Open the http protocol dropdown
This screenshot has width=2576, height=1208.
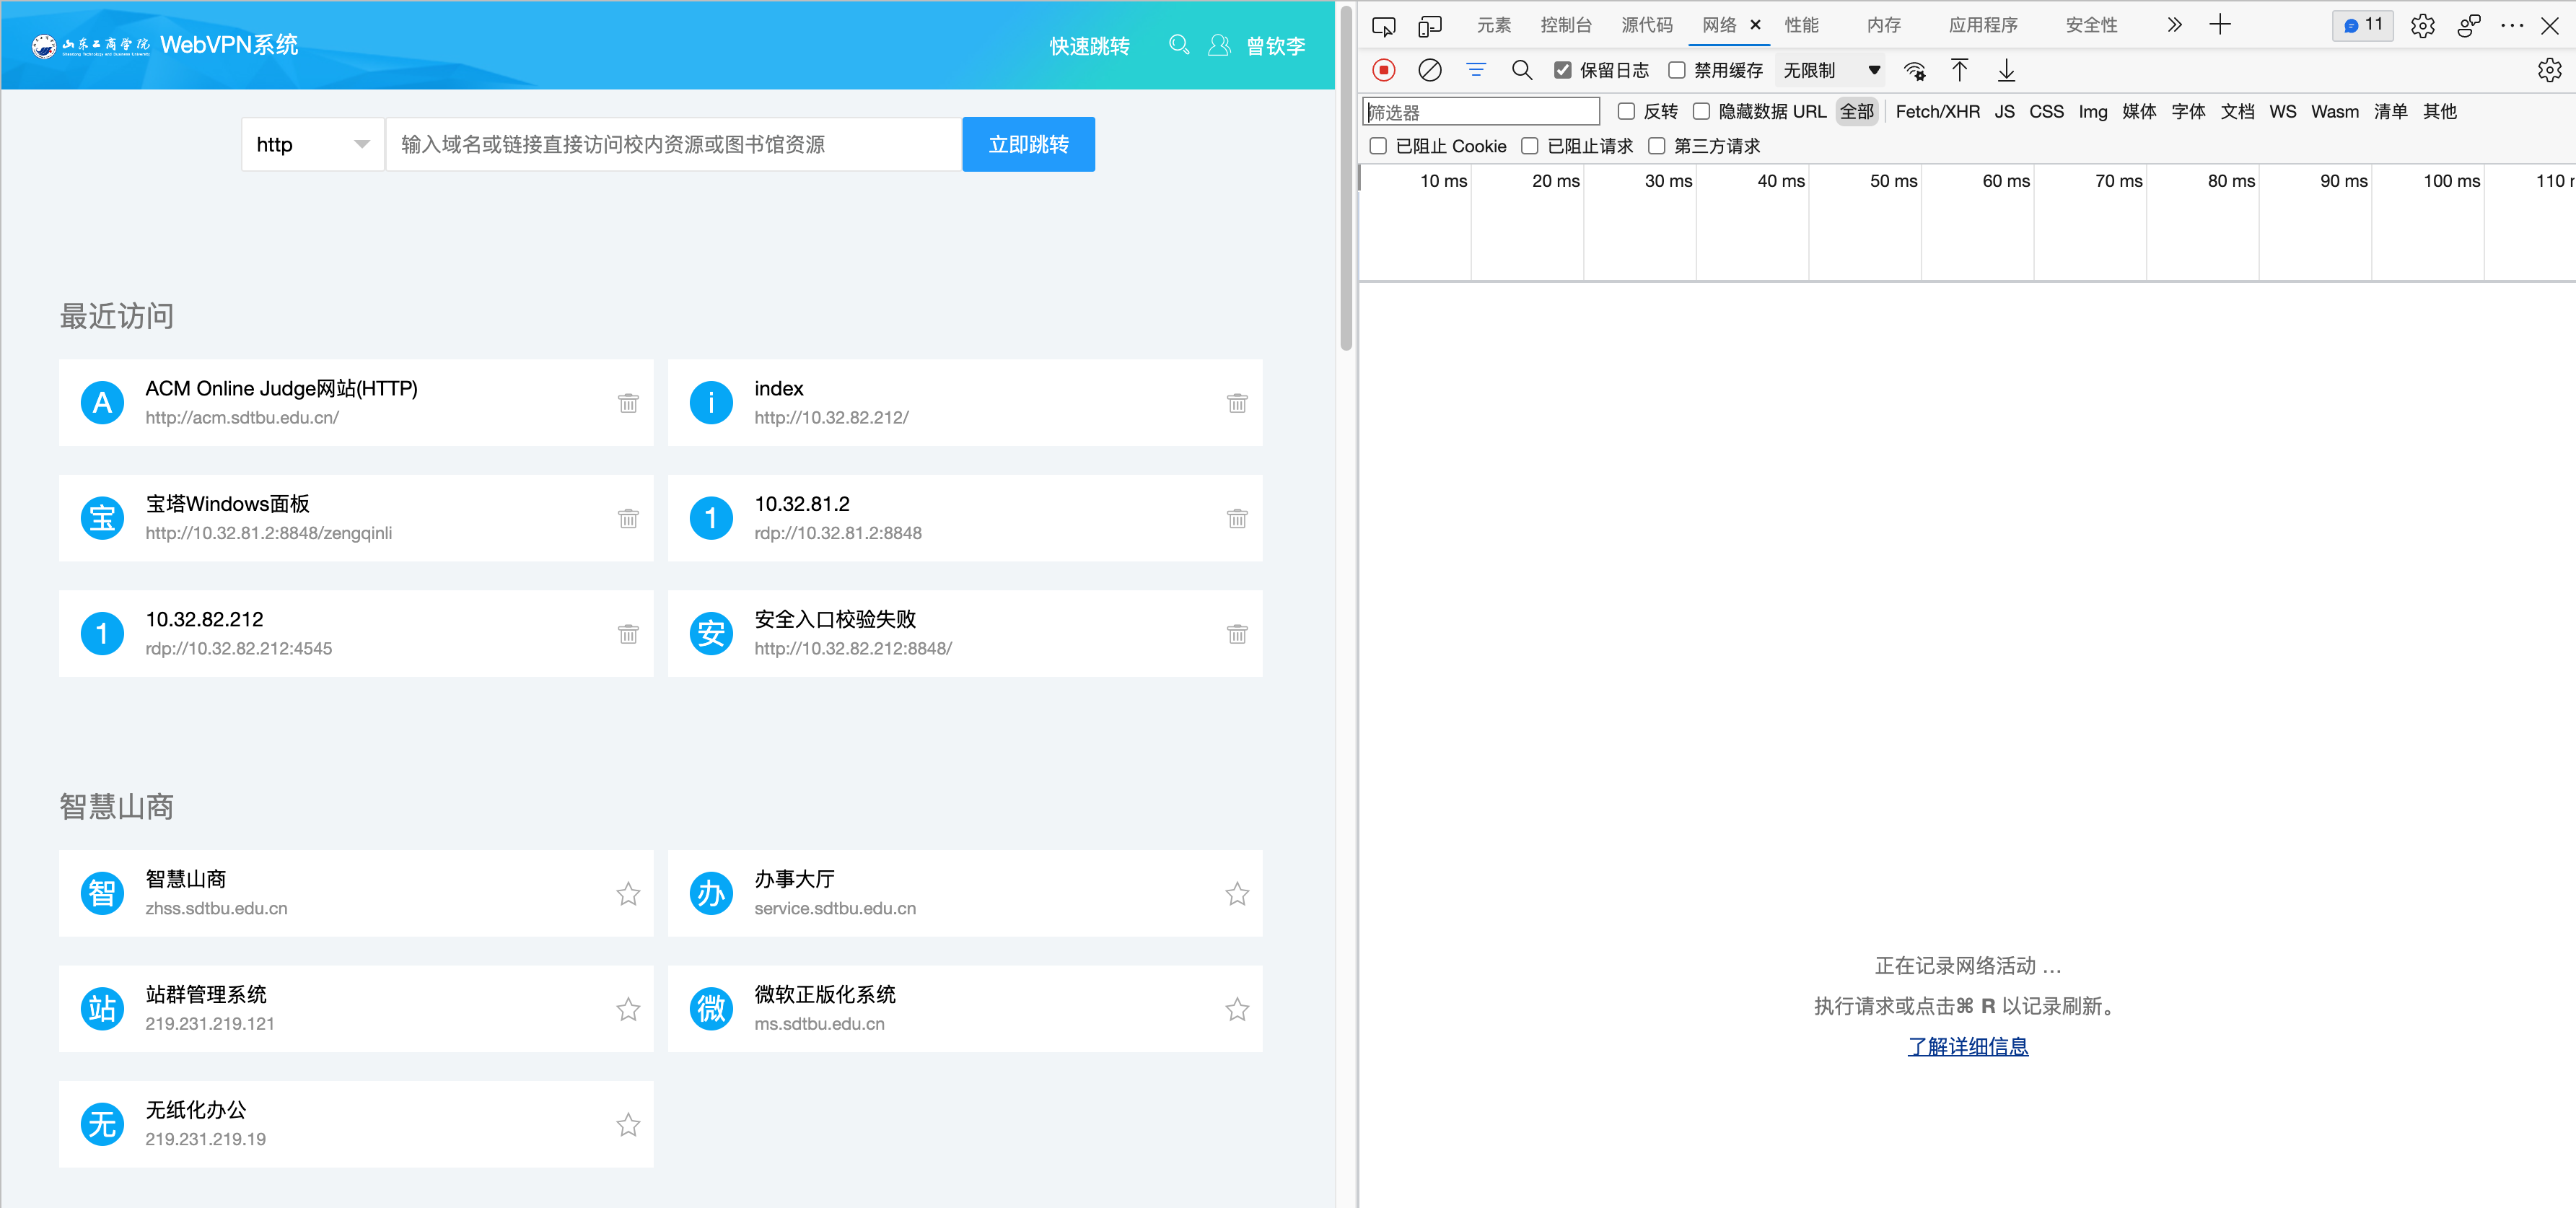pyautogui.click(x=312, y=145)
